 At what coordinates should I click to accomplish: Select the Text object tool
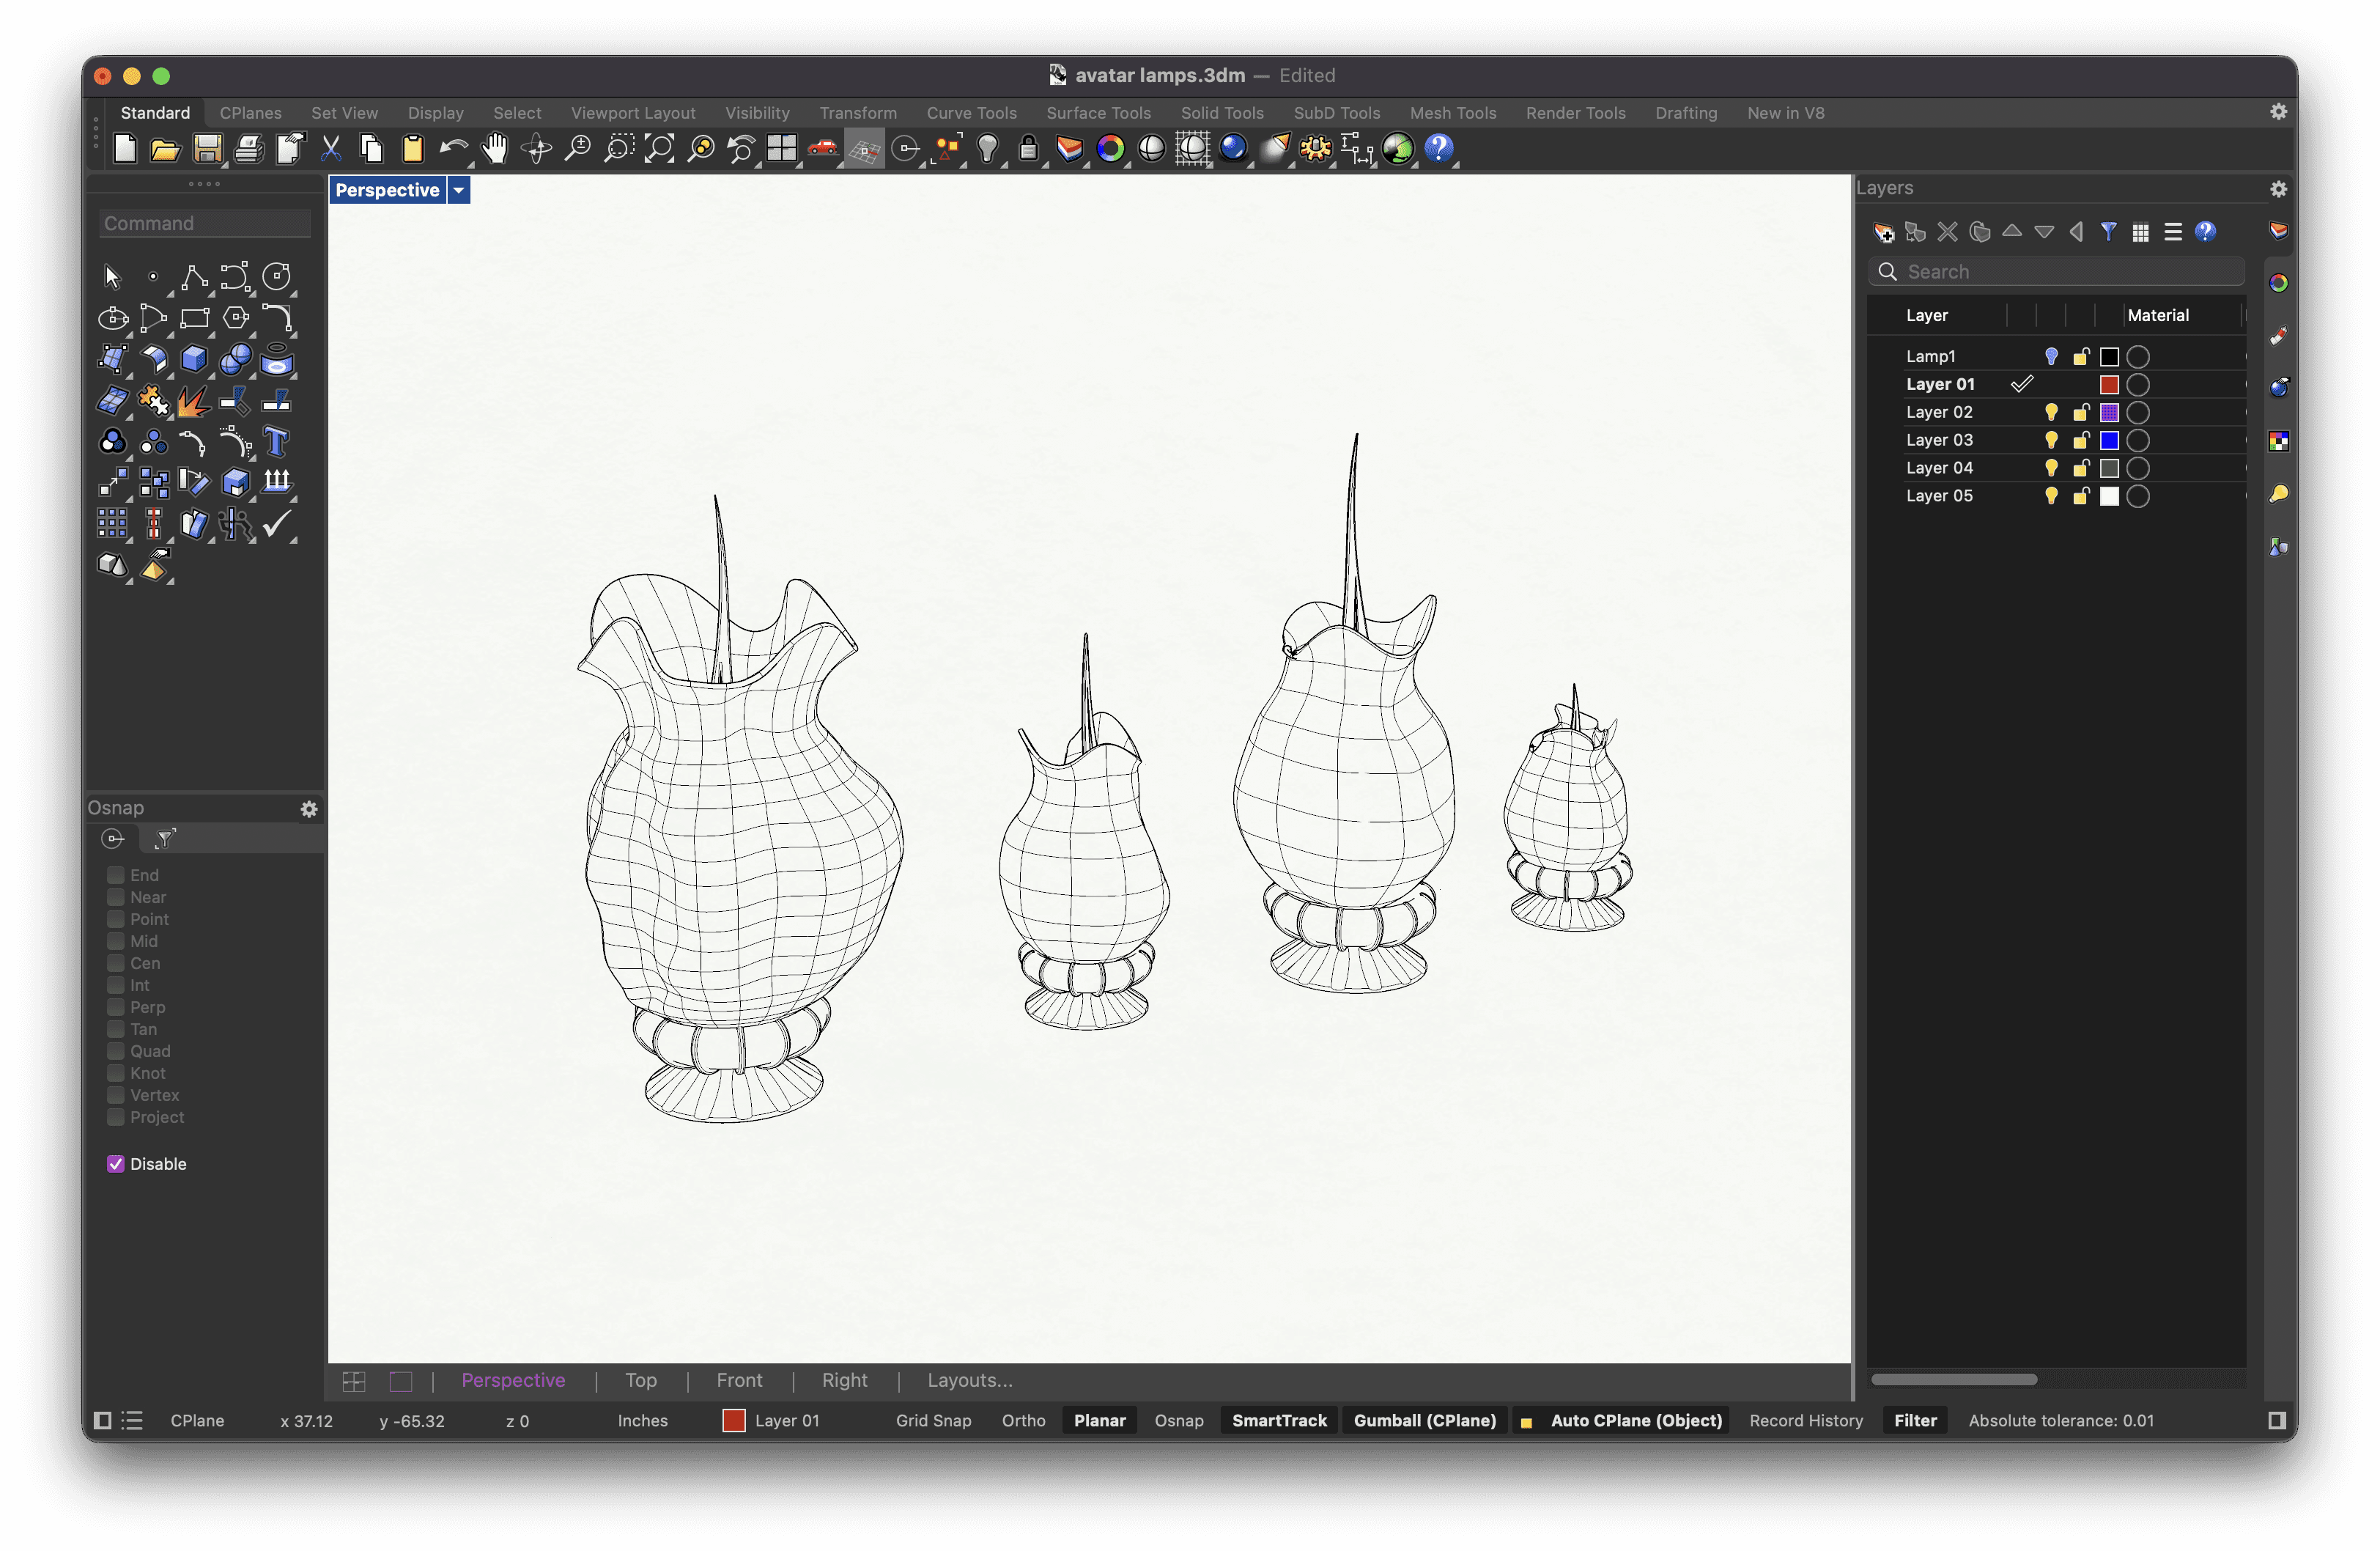(x=276, y=441)
